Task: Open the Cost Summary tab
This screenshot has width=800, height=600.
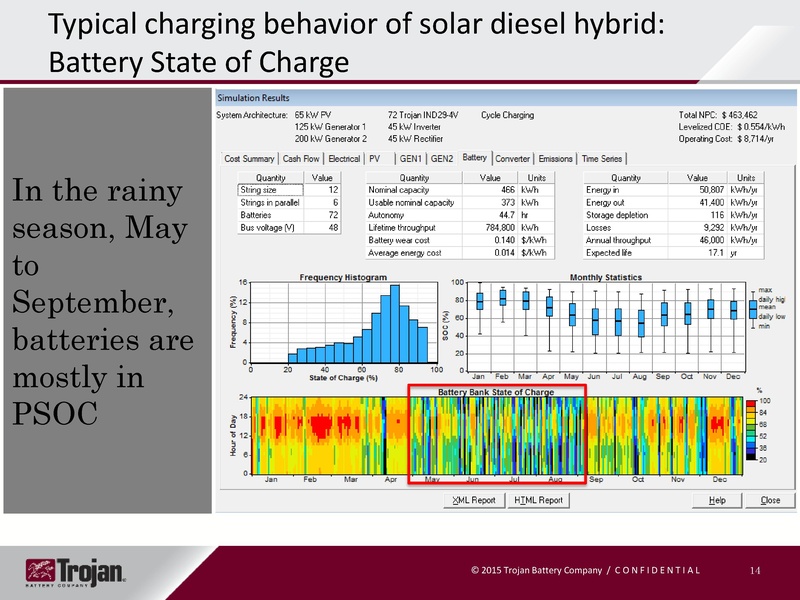Action: pos(249,159)
